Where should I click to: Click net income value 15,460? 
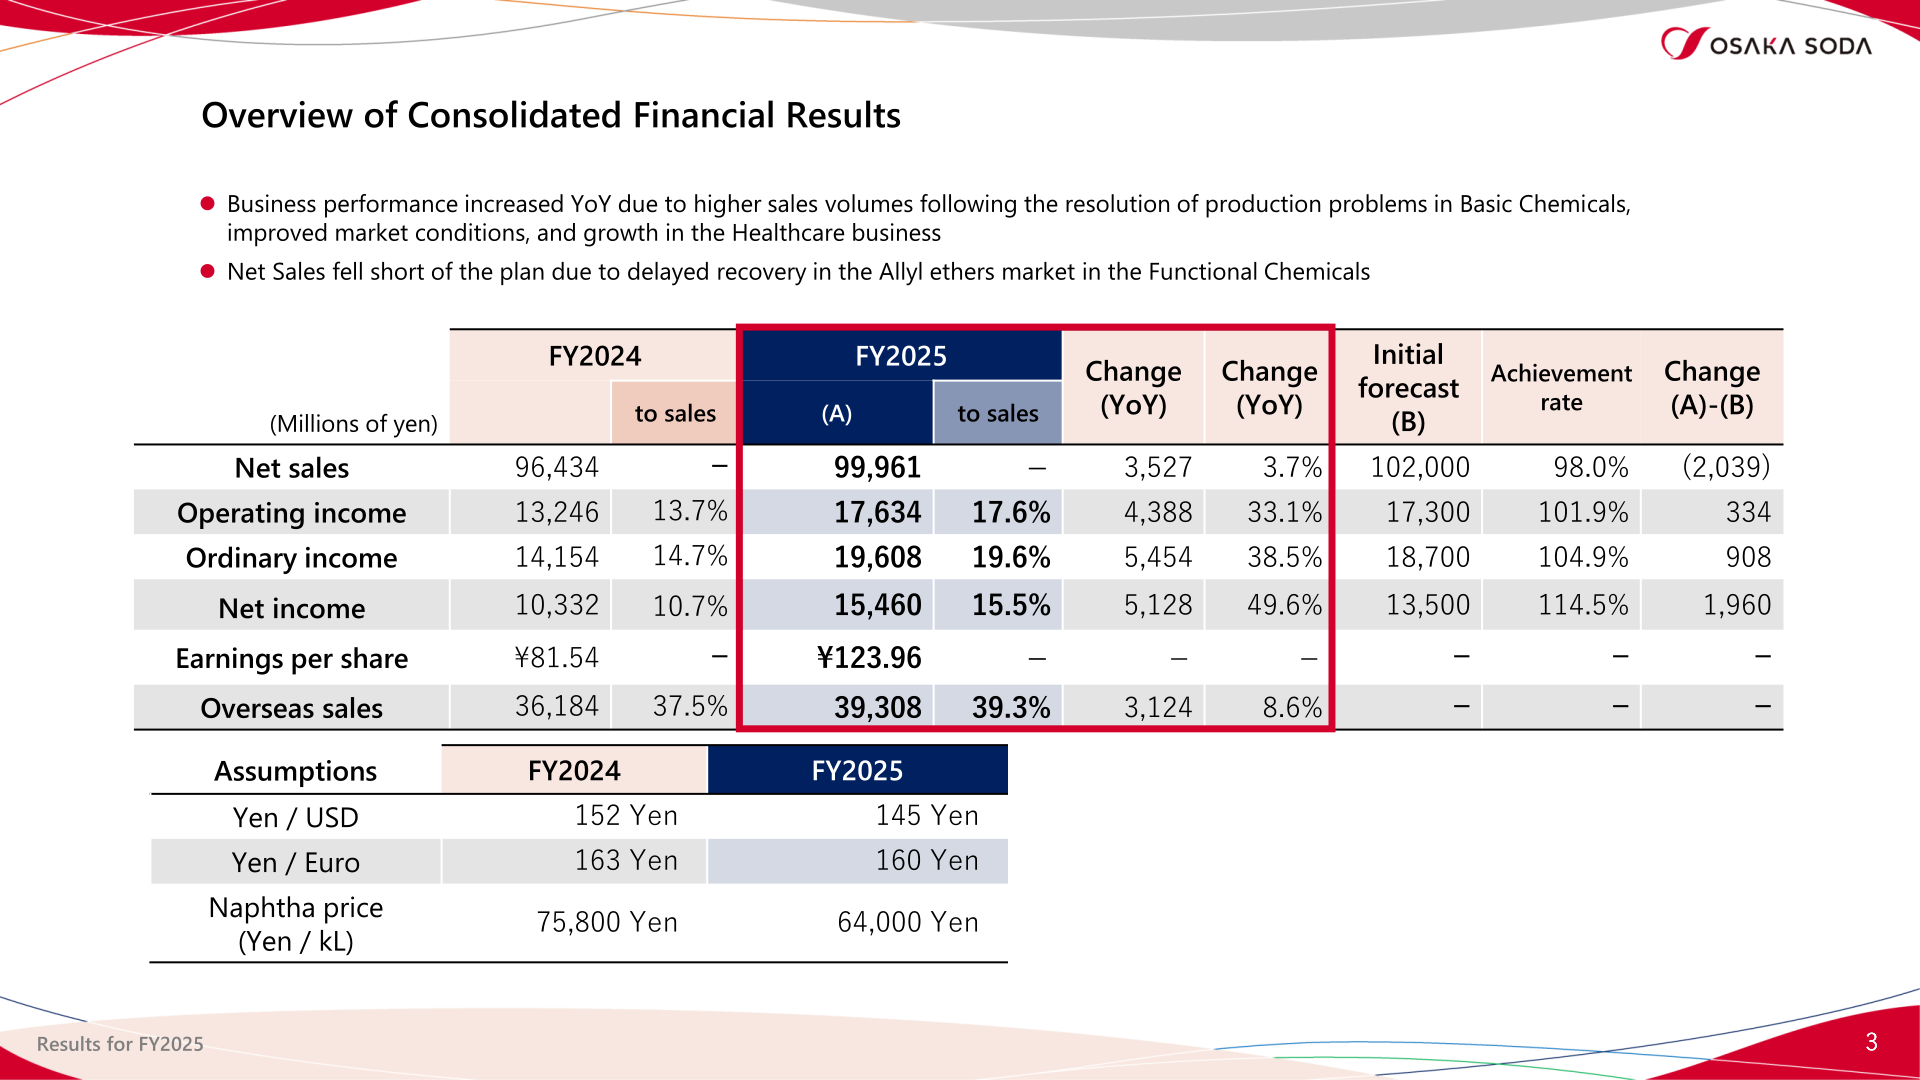pos(877,605)
